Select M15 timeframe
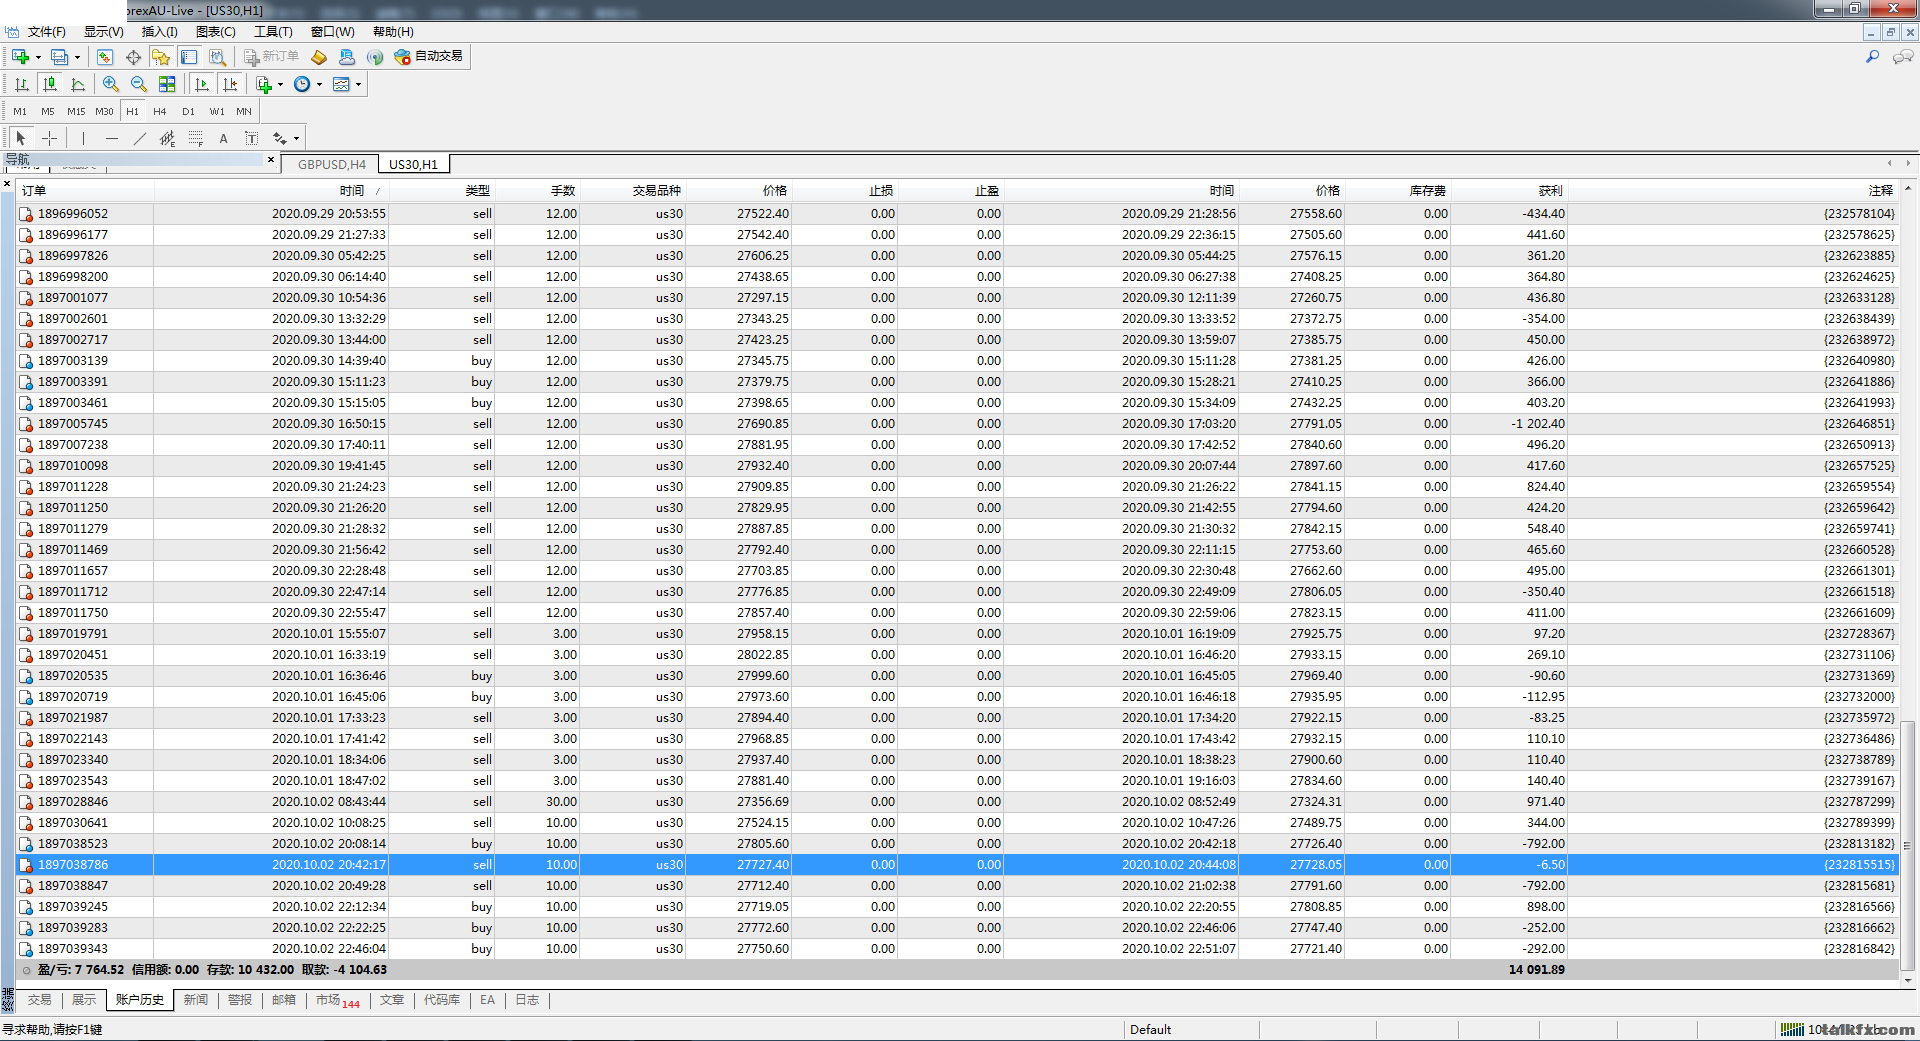Viewport: 1920px width, 1041px height. 76,111
